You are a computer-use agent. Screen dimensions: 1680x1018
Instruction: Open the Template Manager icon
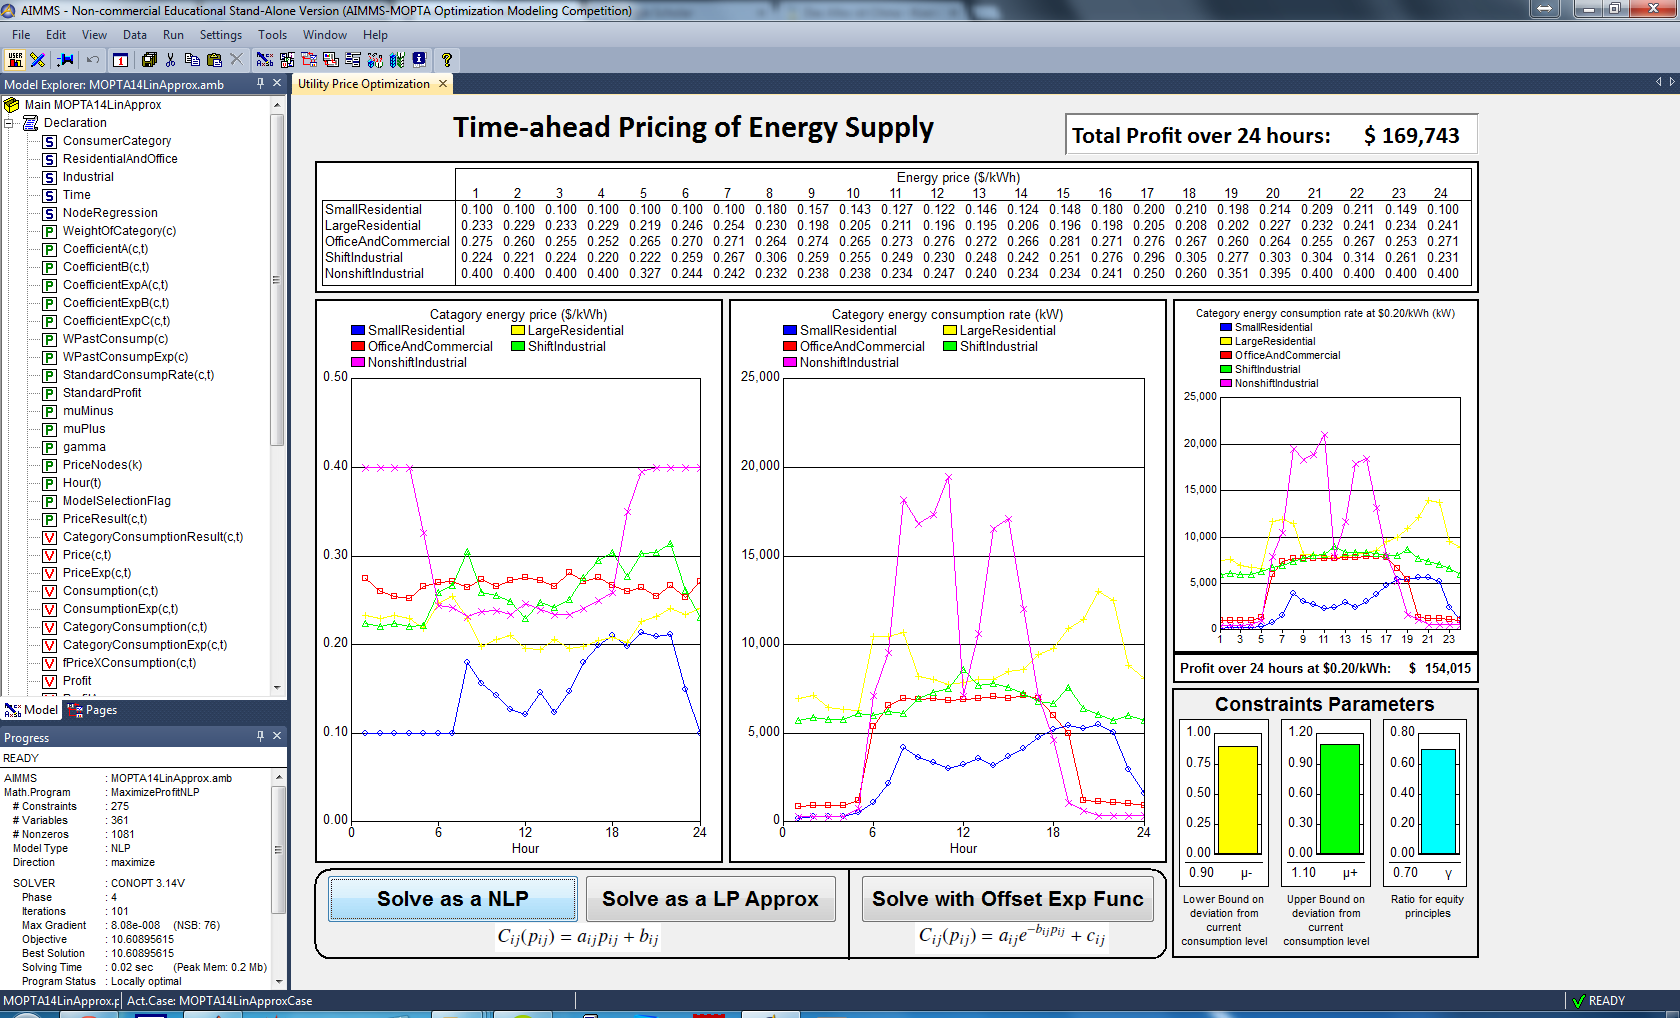click(331, 60)
